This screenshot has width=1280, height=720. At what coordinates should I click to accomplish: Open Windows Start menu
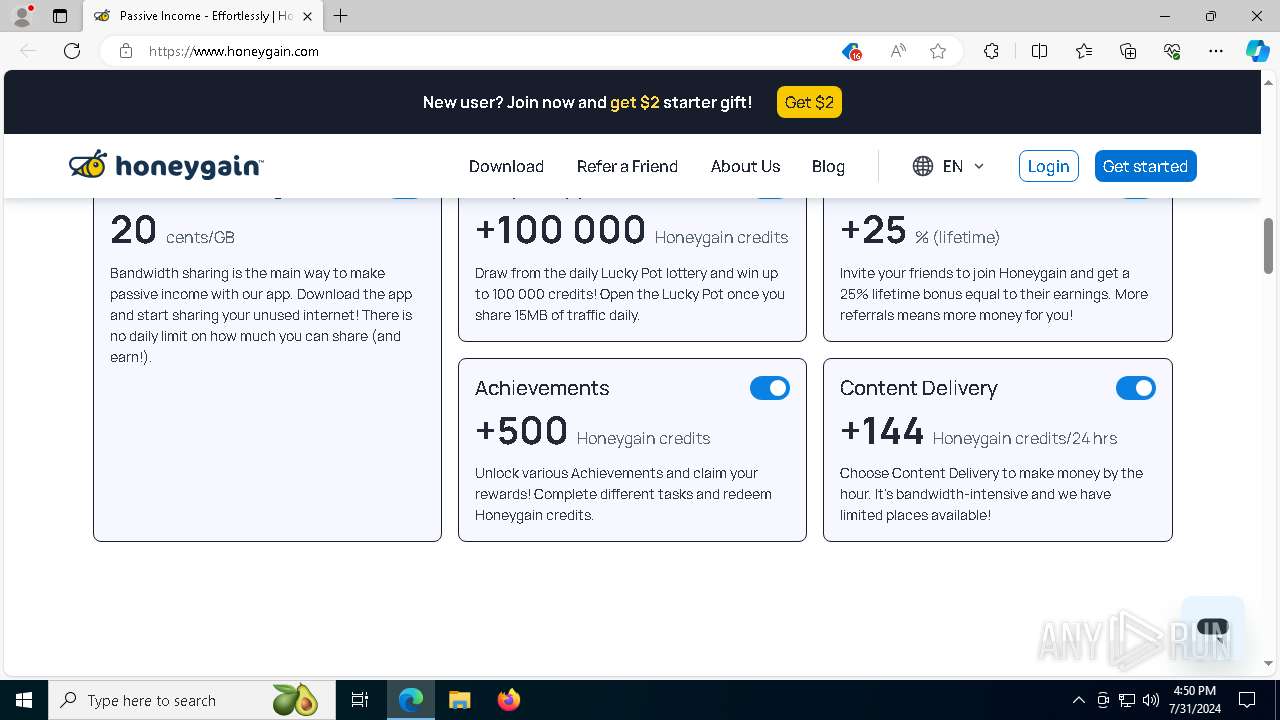point(24,700)
